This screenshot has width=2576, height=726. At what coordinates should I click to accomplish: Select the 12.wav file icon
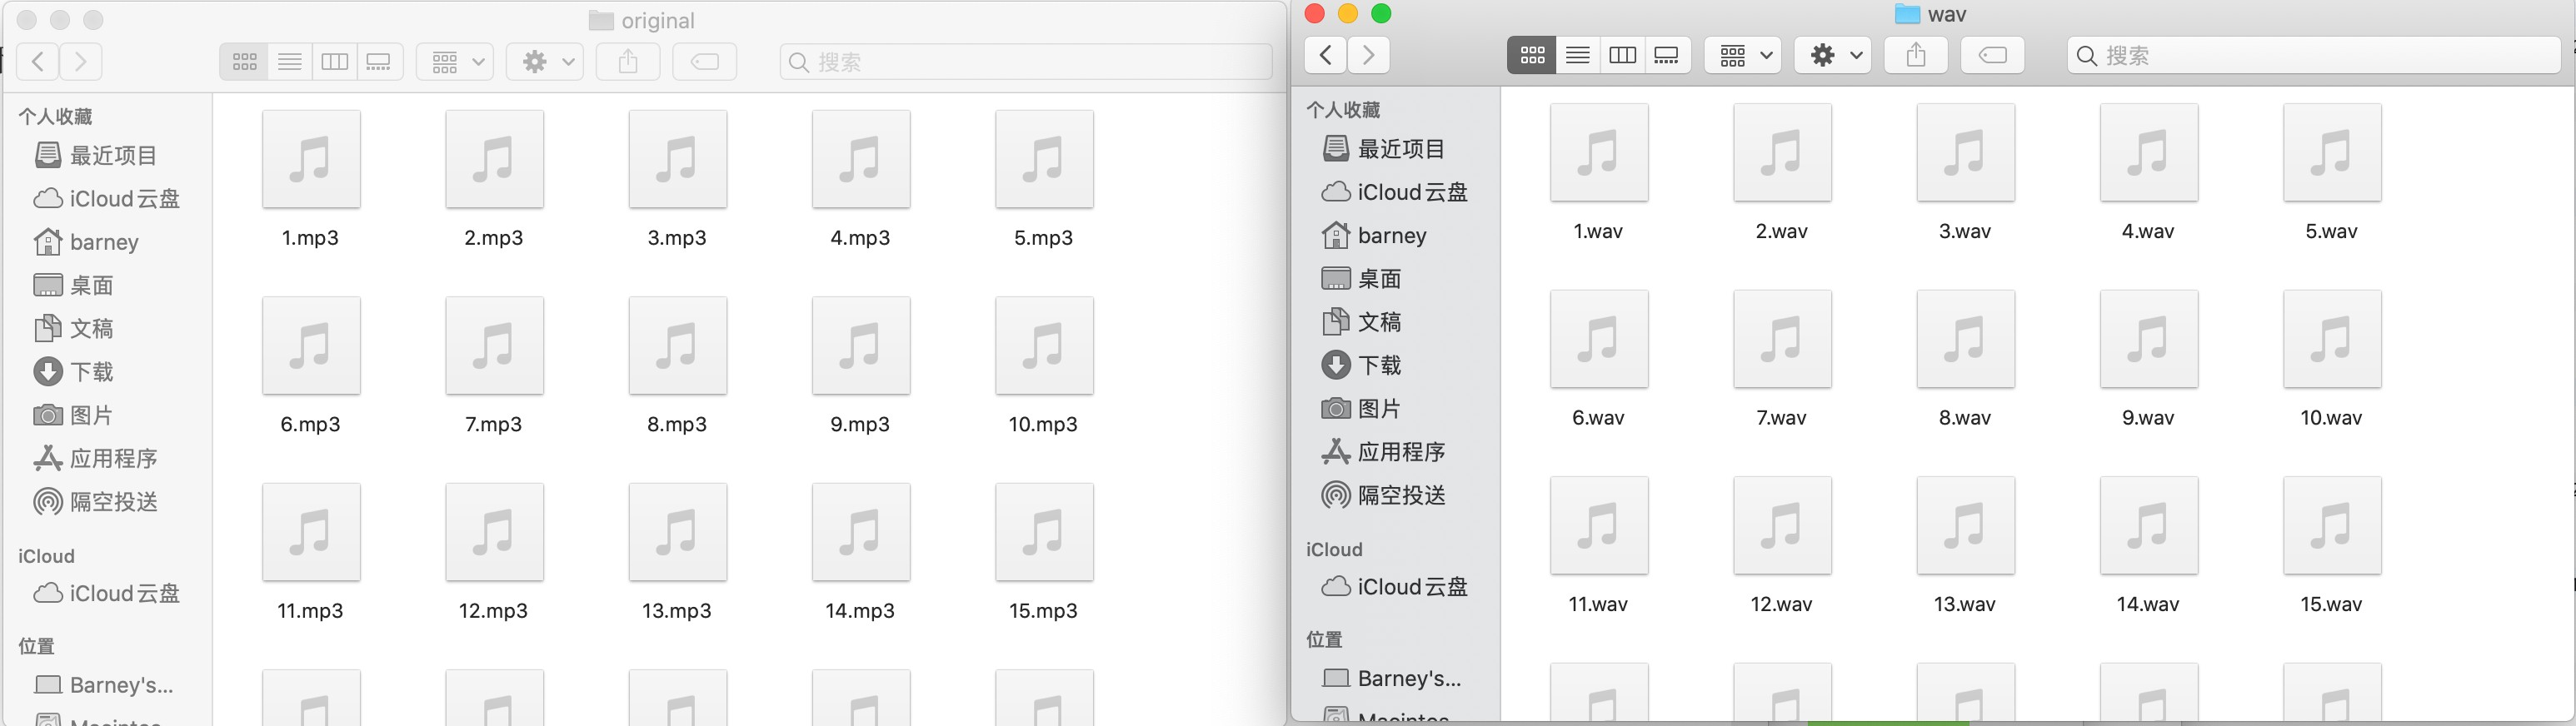[x=1783, y=525]
